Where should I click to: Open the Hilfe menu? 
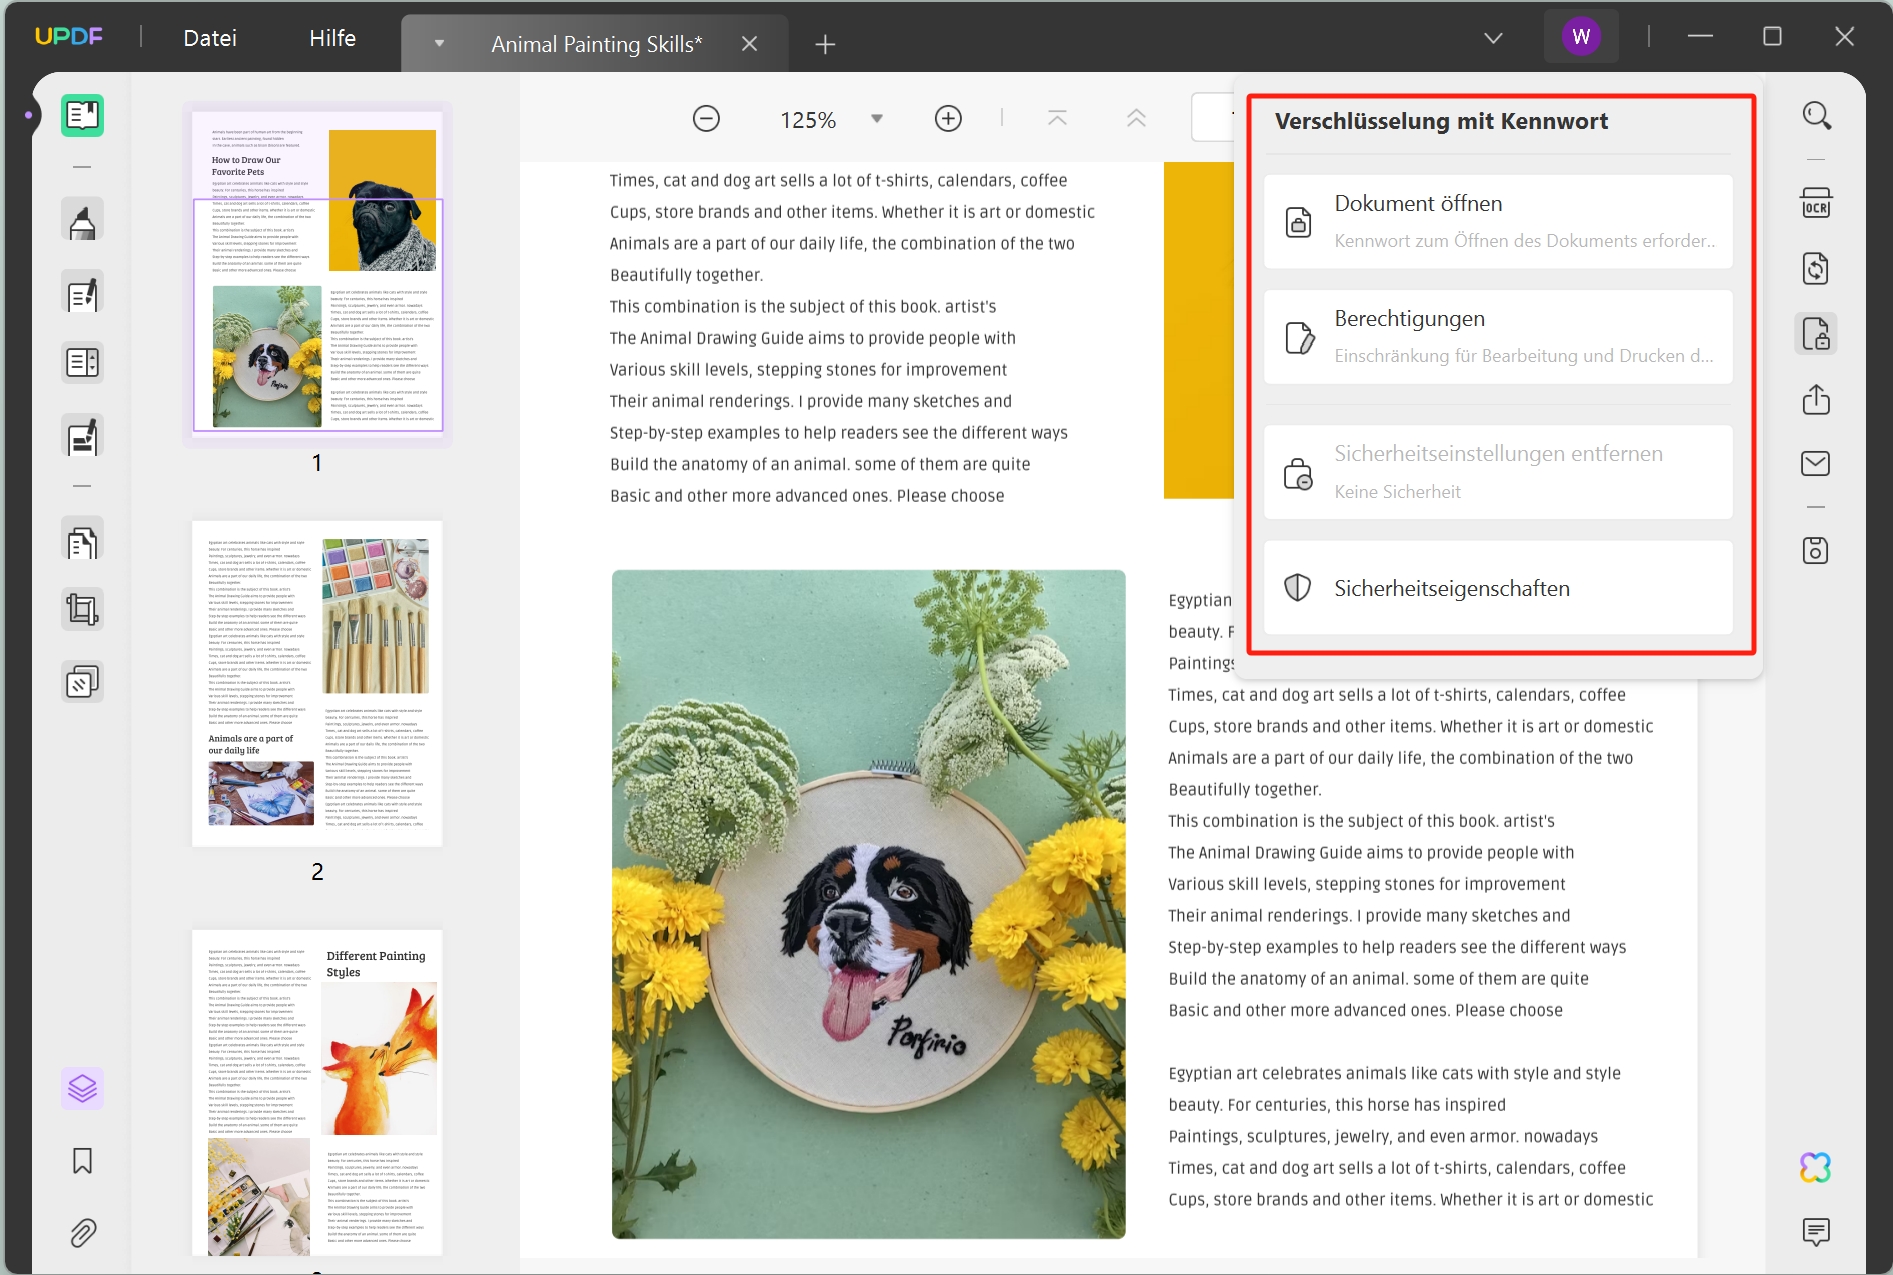[332, 38]
